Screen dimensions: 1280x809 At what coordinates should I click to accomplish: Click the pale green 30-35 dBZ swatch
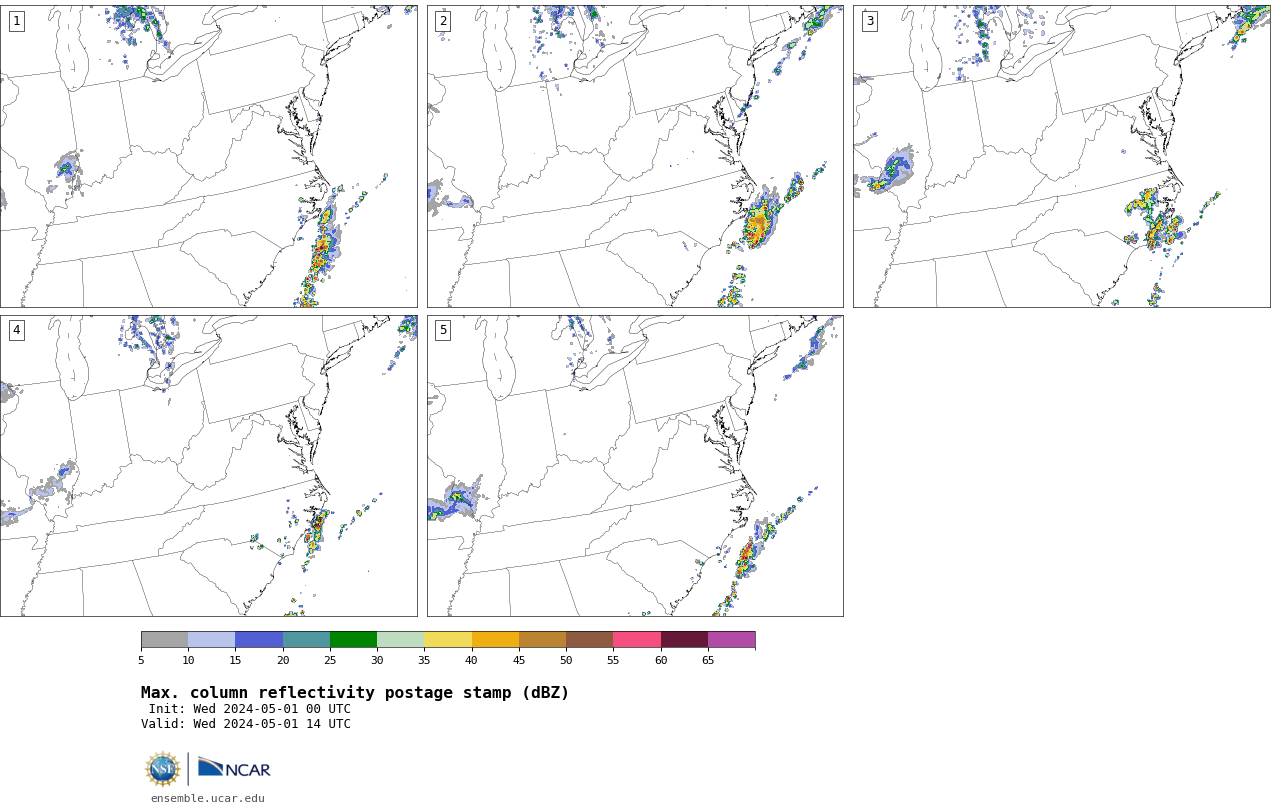(x=400, y=639)
